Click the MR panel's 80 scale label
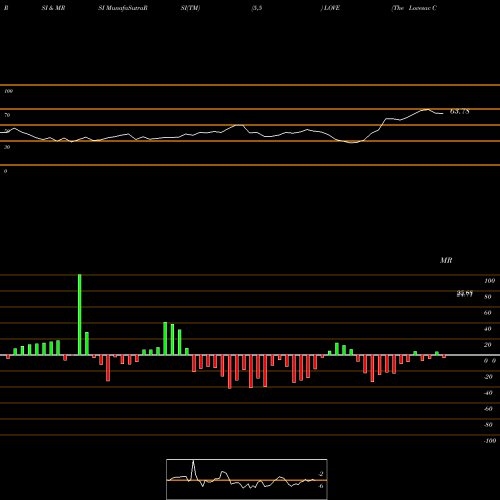Viewport: 500px width, 500px height. pos(488,297)
